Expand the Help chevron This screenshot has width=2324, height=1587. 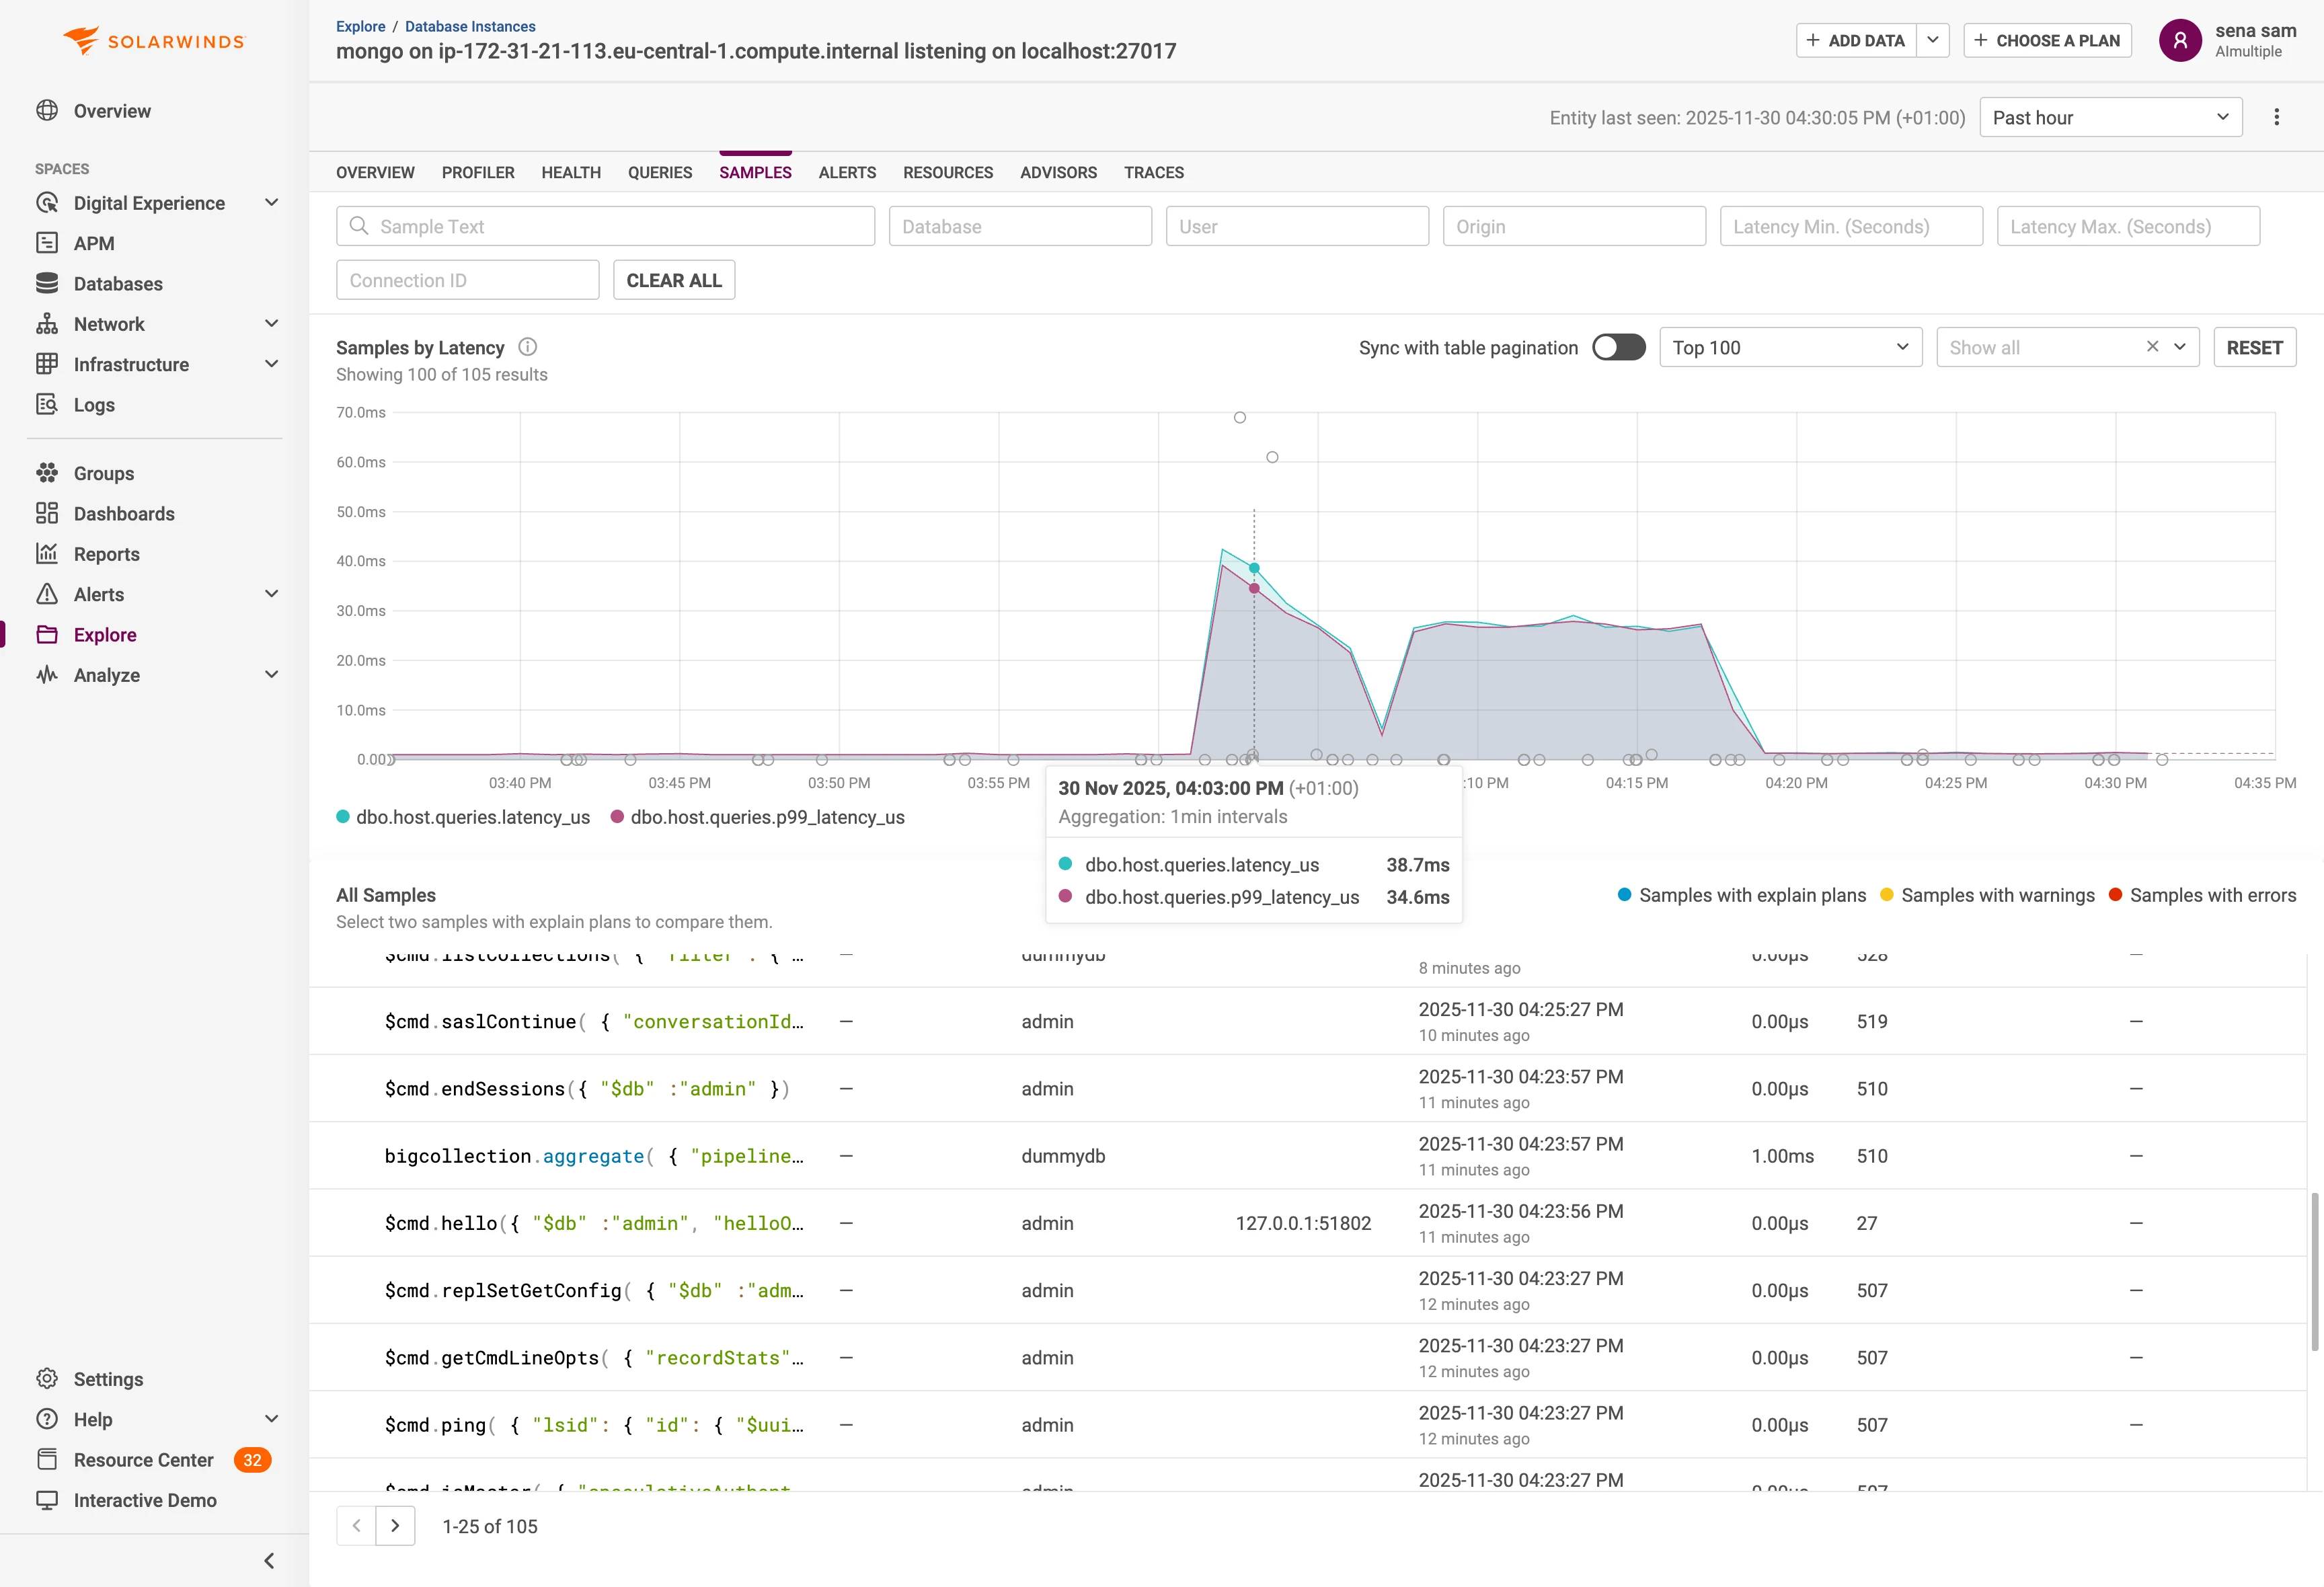click(271, 1419)
